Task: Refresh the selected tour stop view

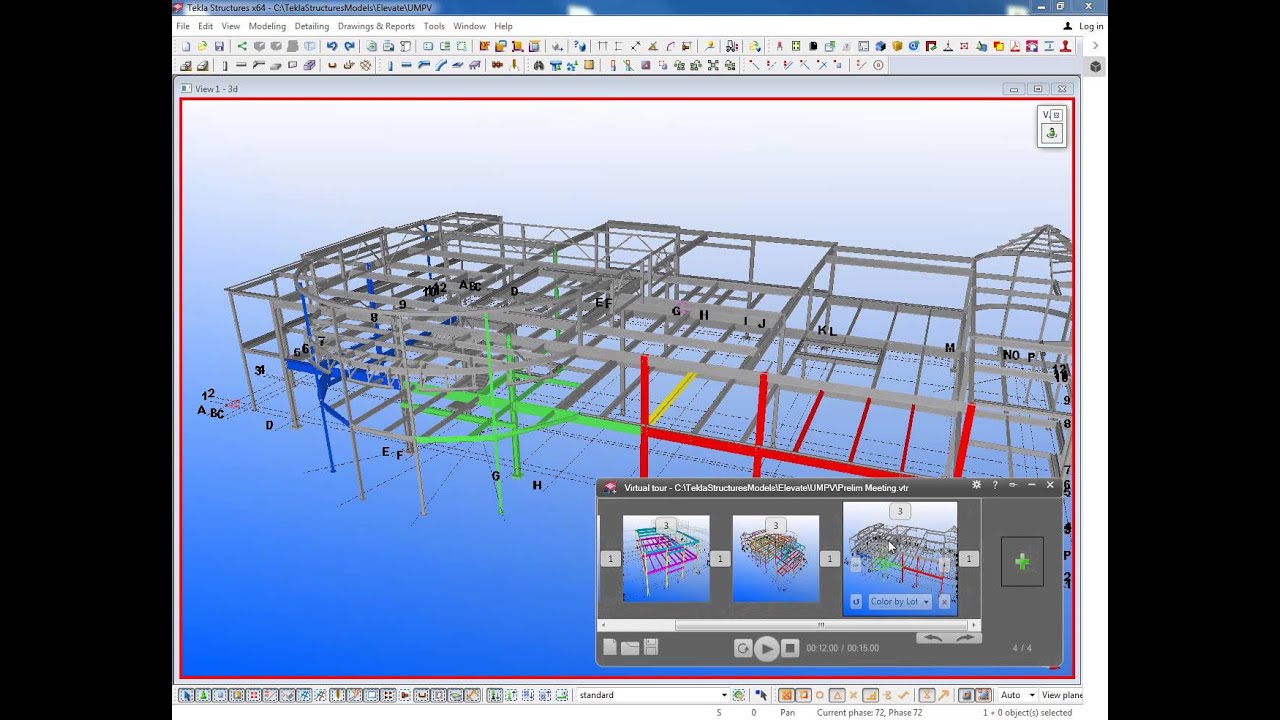Action: 856,602
